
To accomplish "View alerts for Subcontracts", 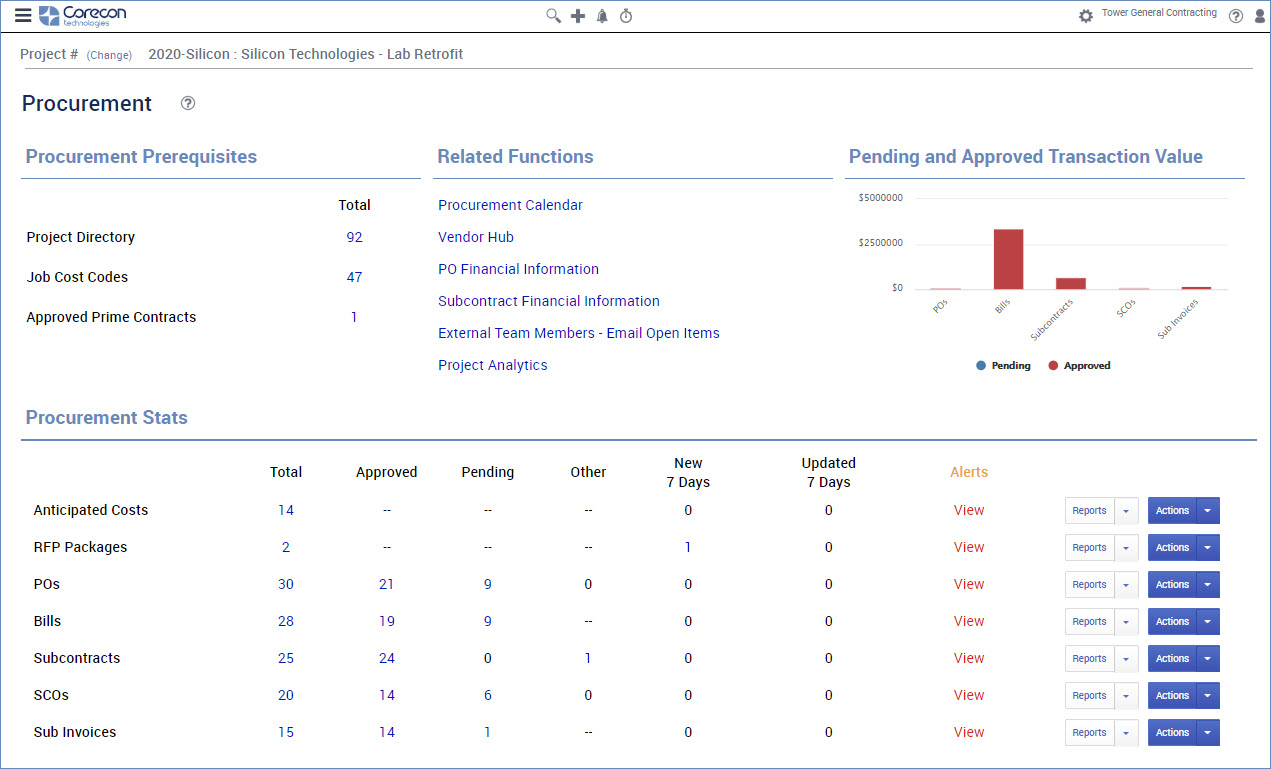I will [969, 658].
